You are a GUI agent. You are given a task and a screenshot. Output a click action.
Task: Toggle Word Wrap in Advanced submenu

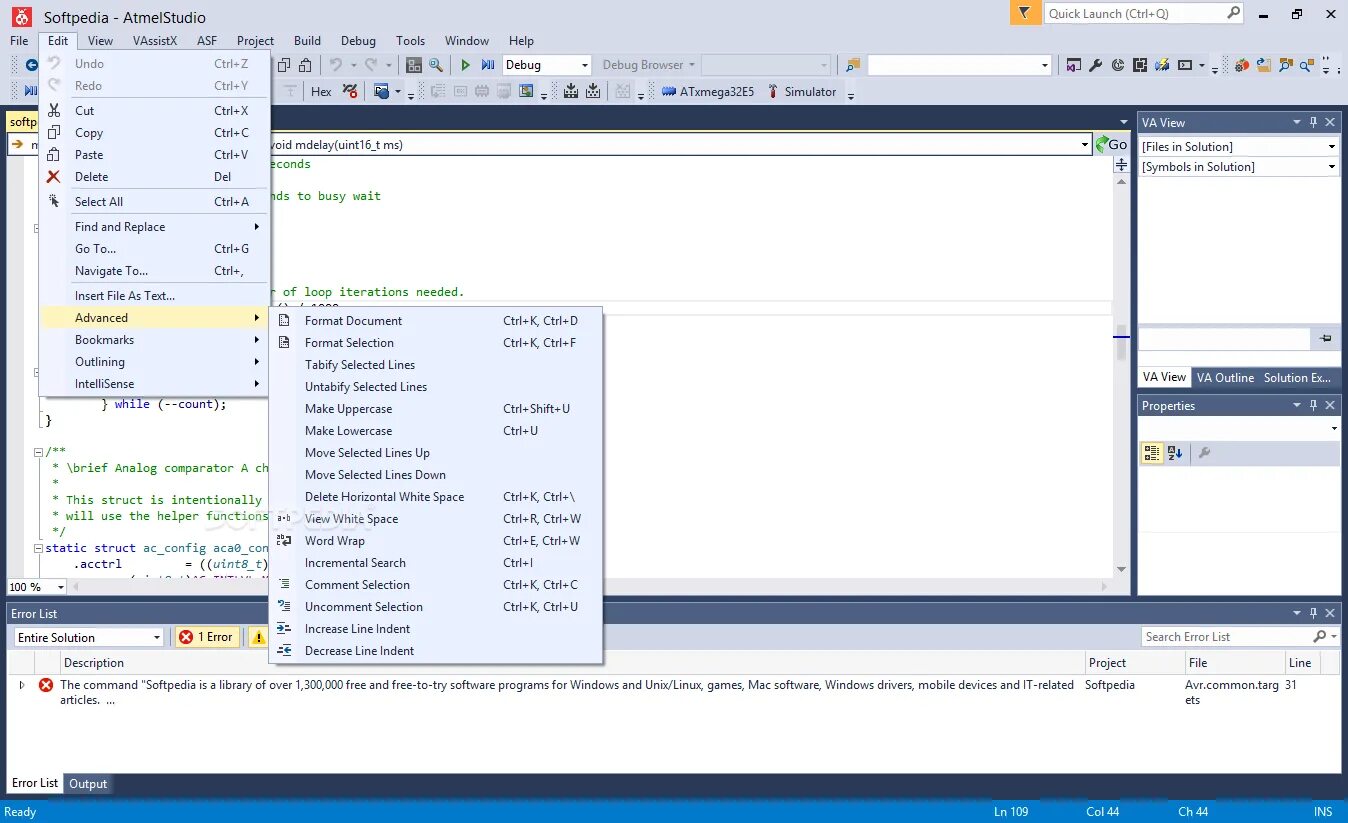tap(436, 541)
